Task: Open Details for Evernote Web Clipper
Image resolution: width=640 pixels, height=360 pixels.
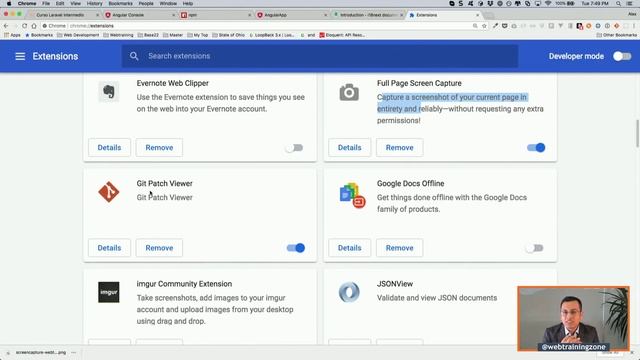Action: [x=109, y=148]
